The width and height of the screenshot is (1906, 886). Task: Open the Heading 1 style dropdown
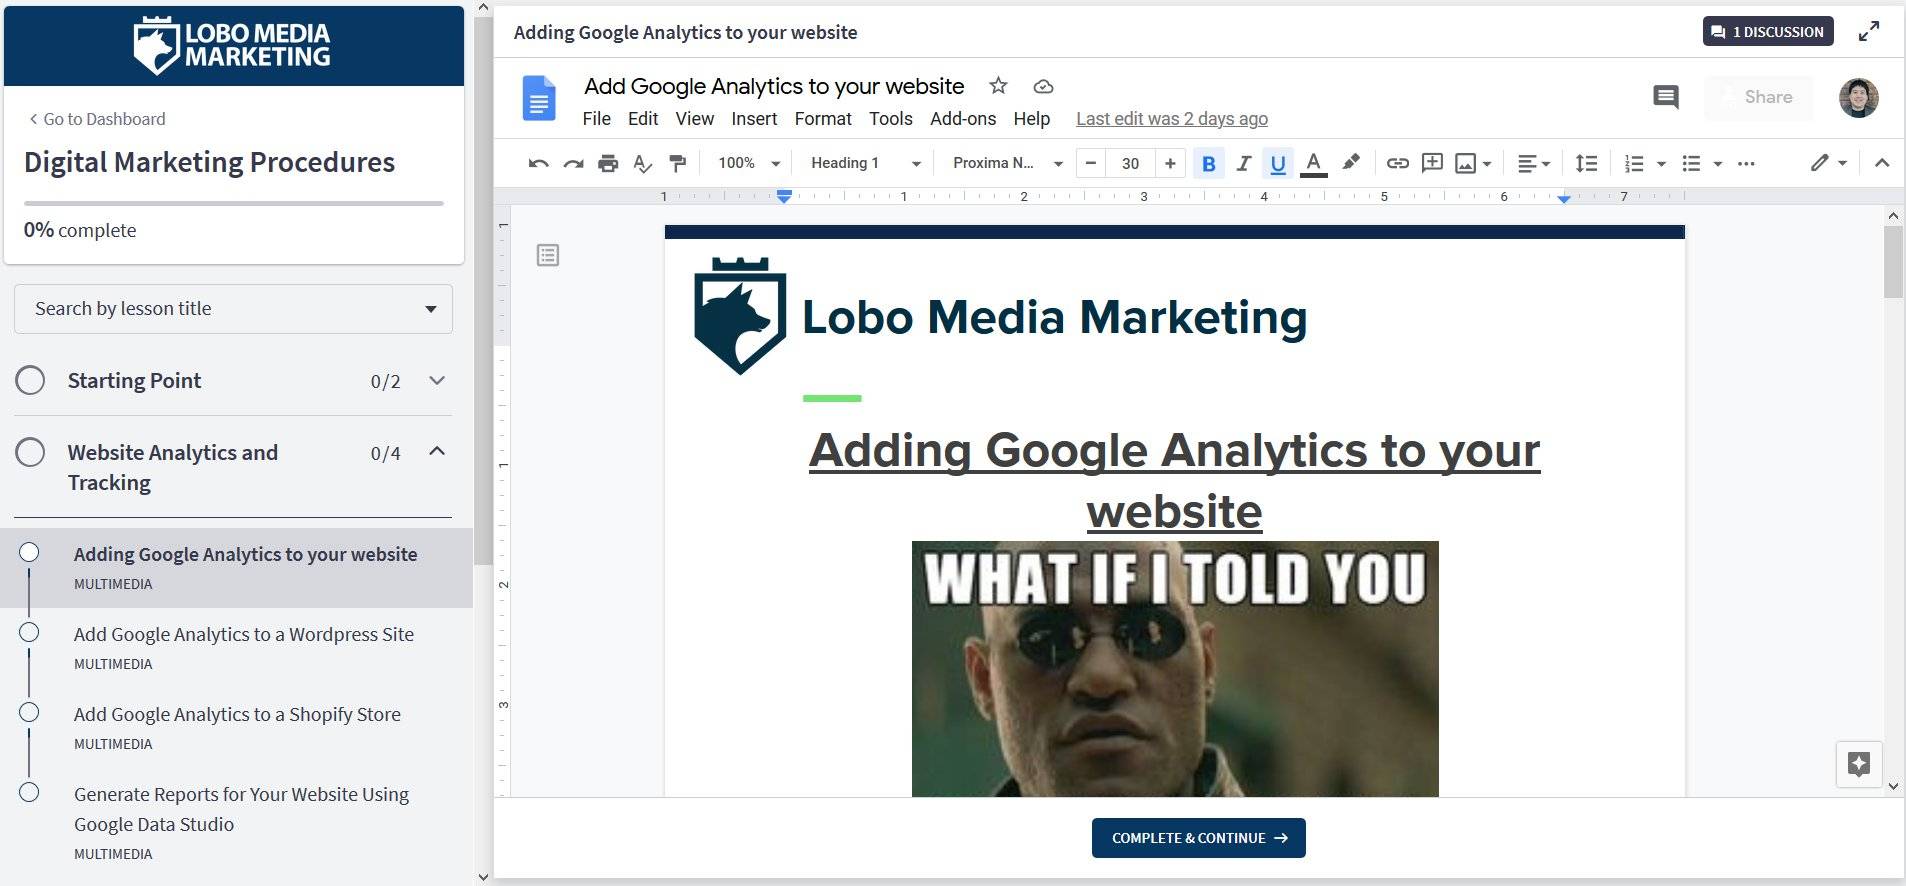click(x=865, y=163)
